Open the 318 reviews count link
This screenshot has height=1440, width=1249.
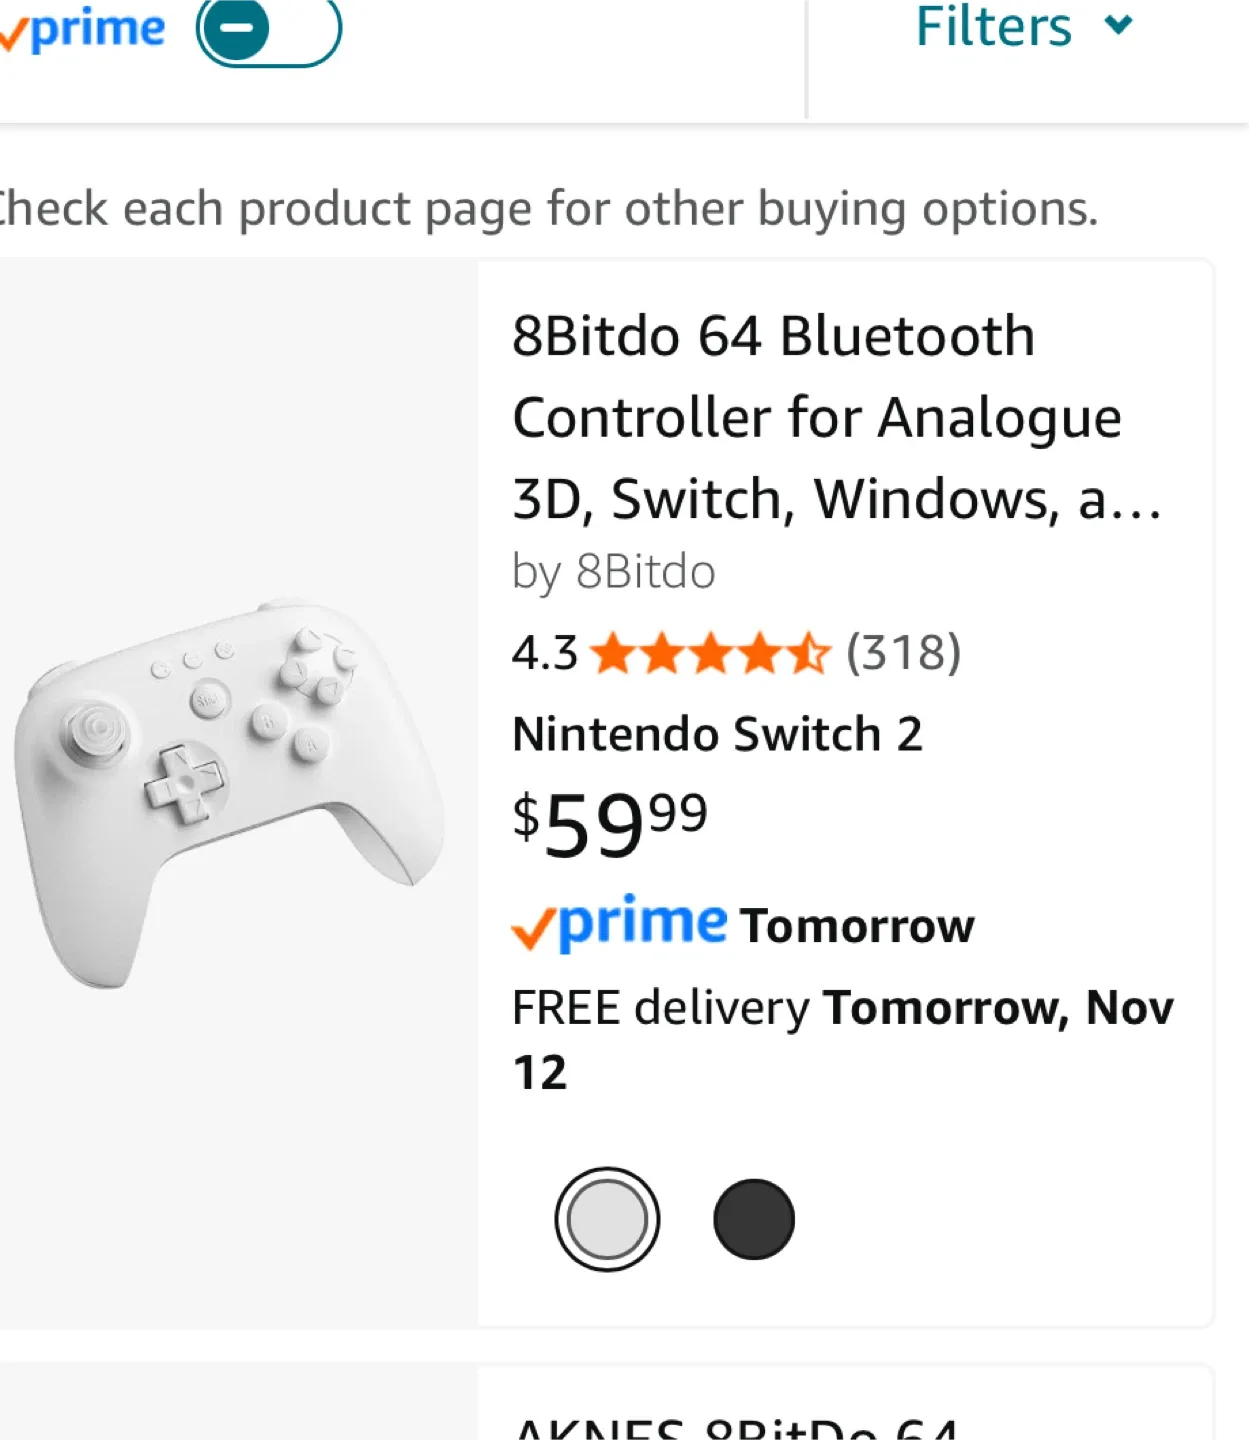(x=903, y=653)
